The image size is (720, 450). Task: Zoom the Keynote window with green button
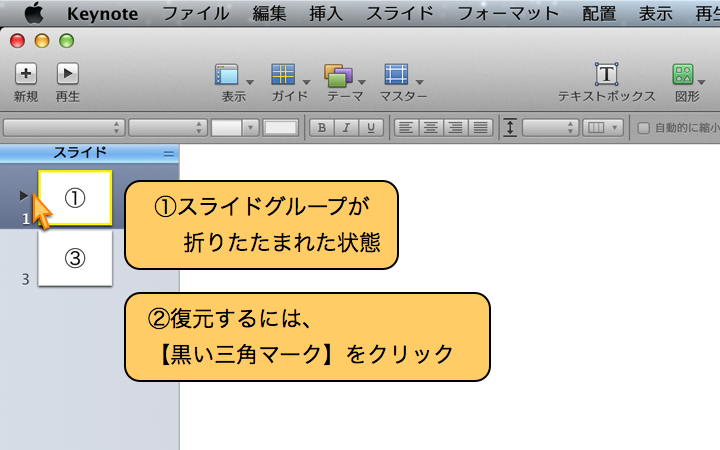point(67,41)
